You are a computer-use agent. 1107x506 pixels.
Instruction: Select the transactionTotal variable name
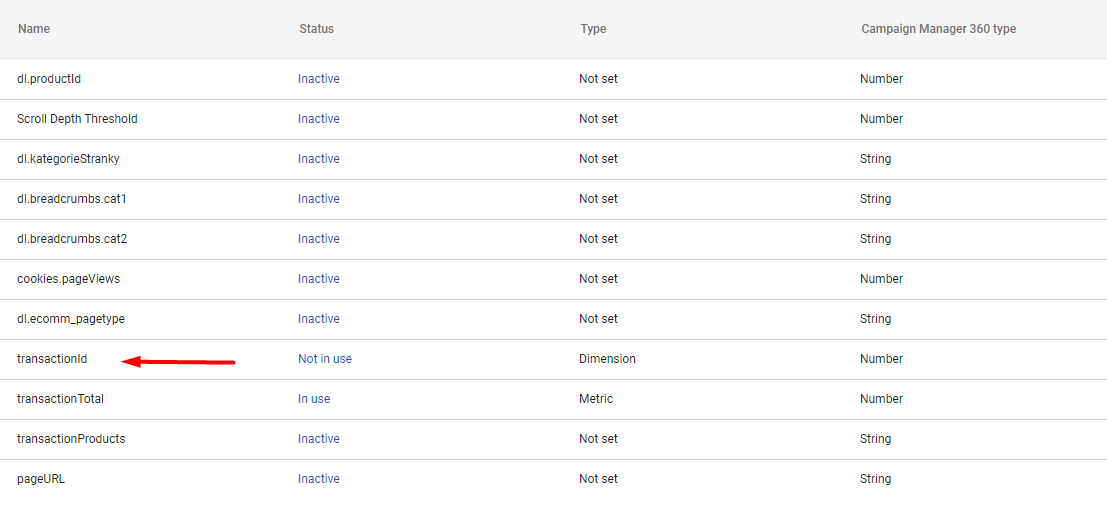(60, 399)
